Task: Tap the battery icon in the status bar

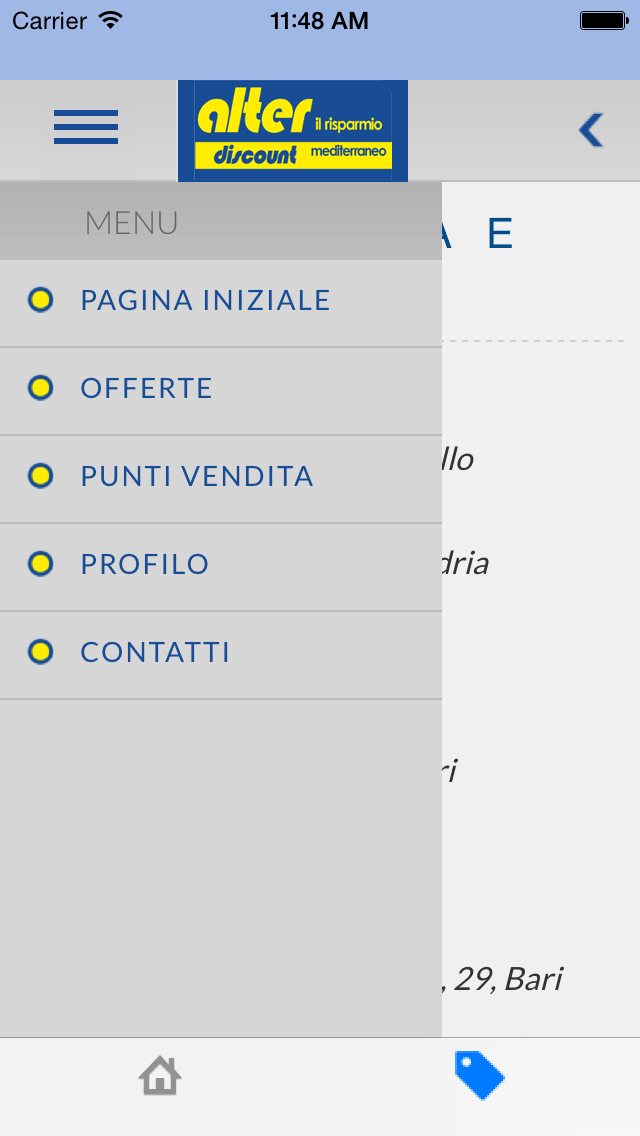Action: point(604,20)
